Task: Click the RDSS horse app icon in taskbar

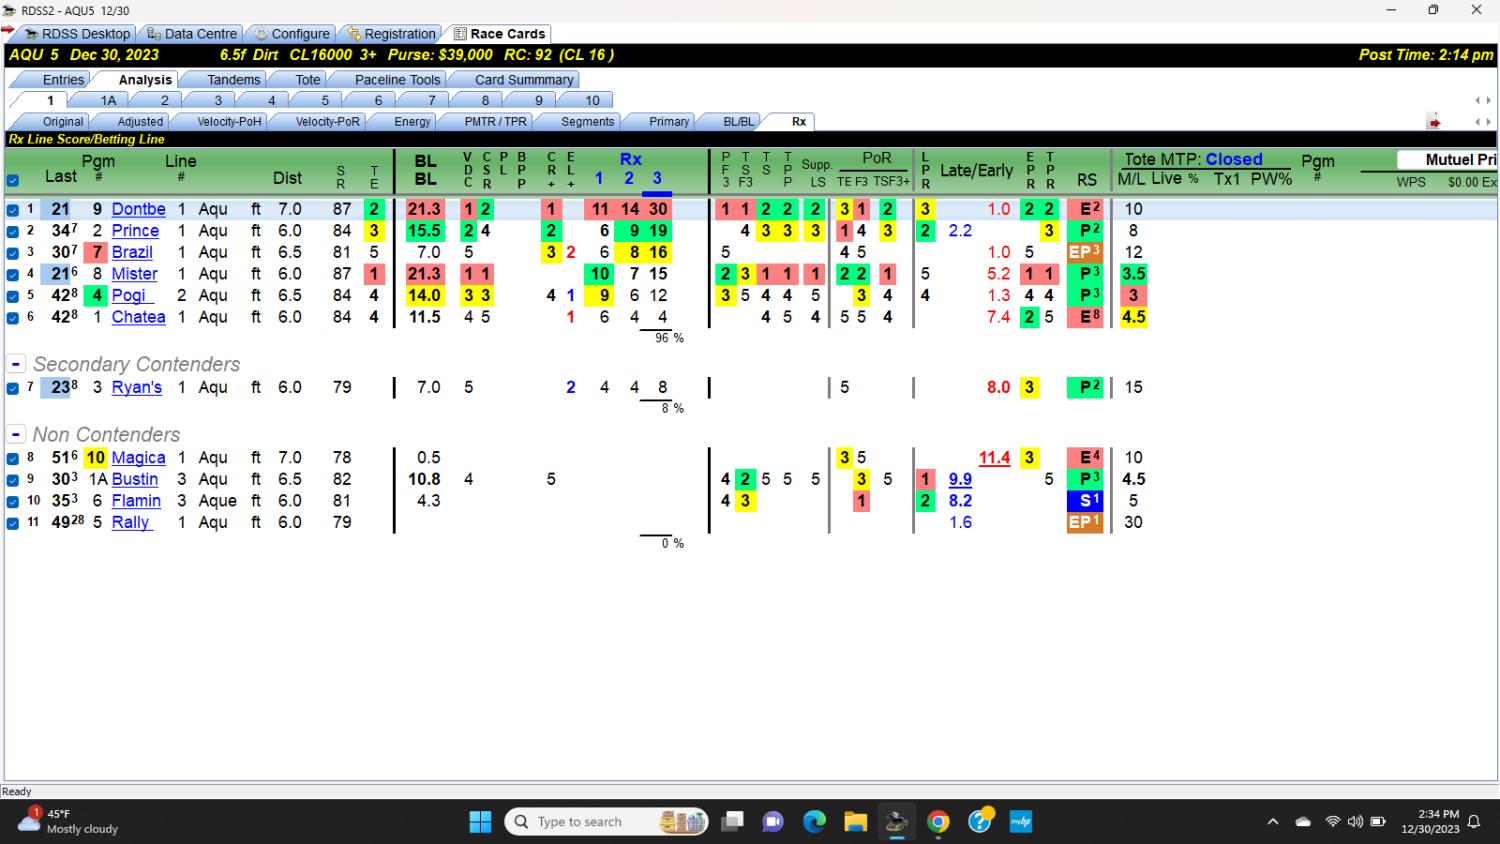Action: (x=896, y=822)
